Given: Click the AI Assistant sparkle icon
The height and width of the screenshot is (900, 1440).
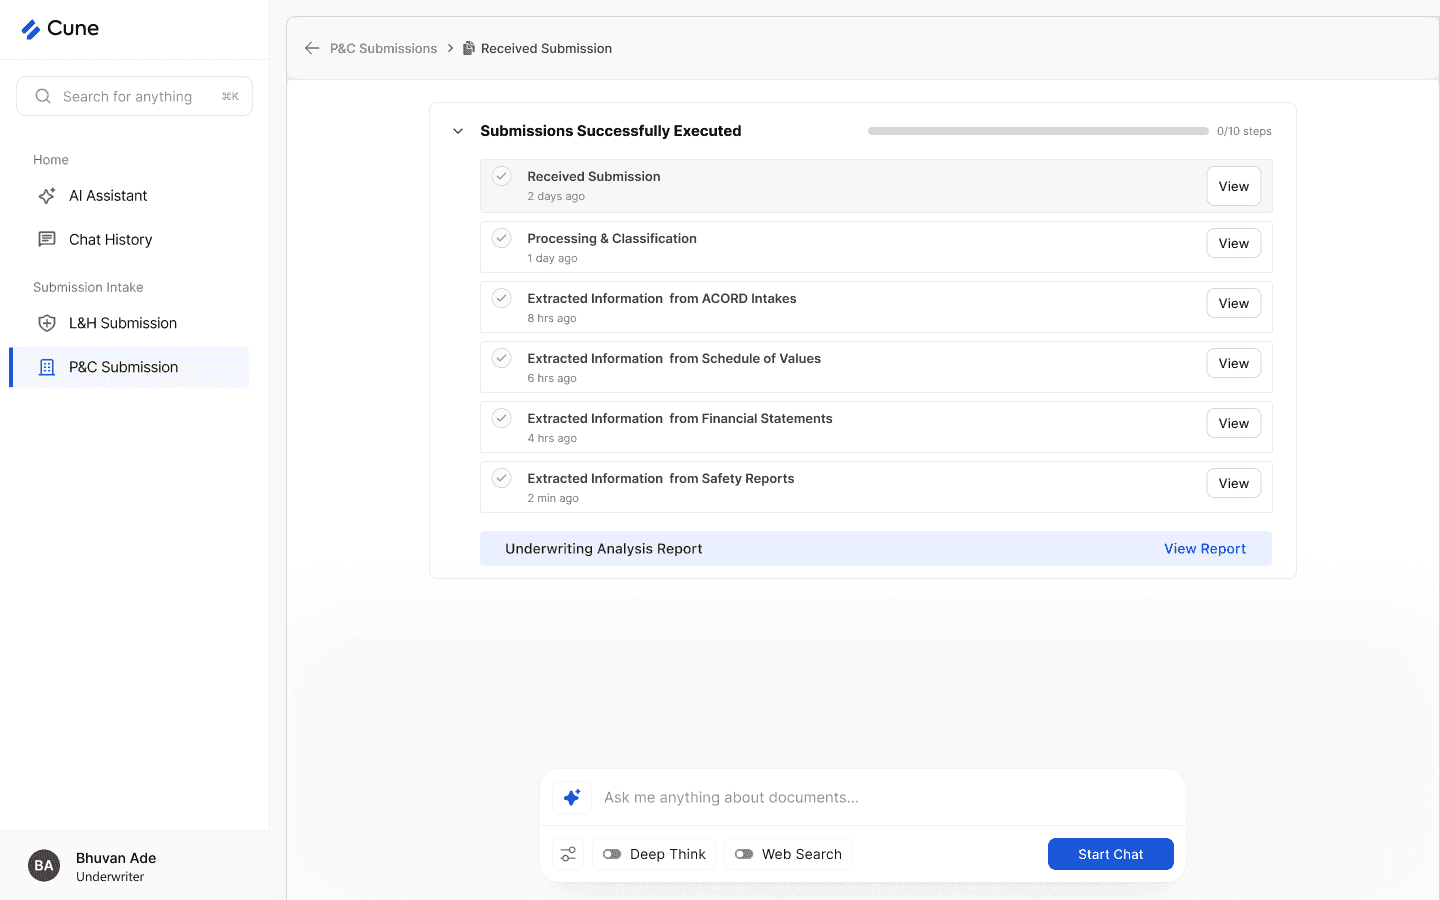Looking at the screenshot, I should click(47, 196).
